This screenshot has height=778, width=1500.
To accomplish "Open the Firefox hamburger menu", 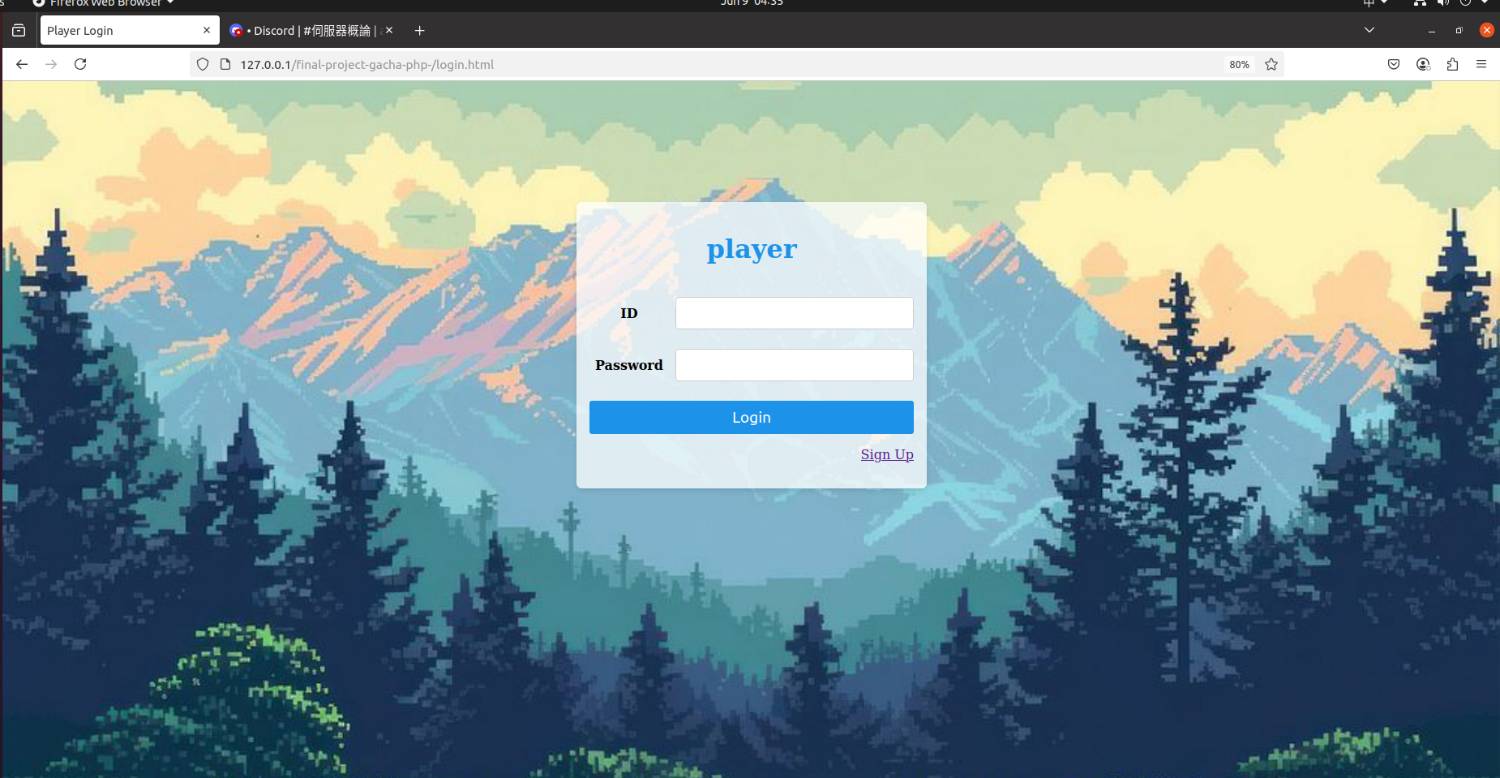I will coord(1481,64).
